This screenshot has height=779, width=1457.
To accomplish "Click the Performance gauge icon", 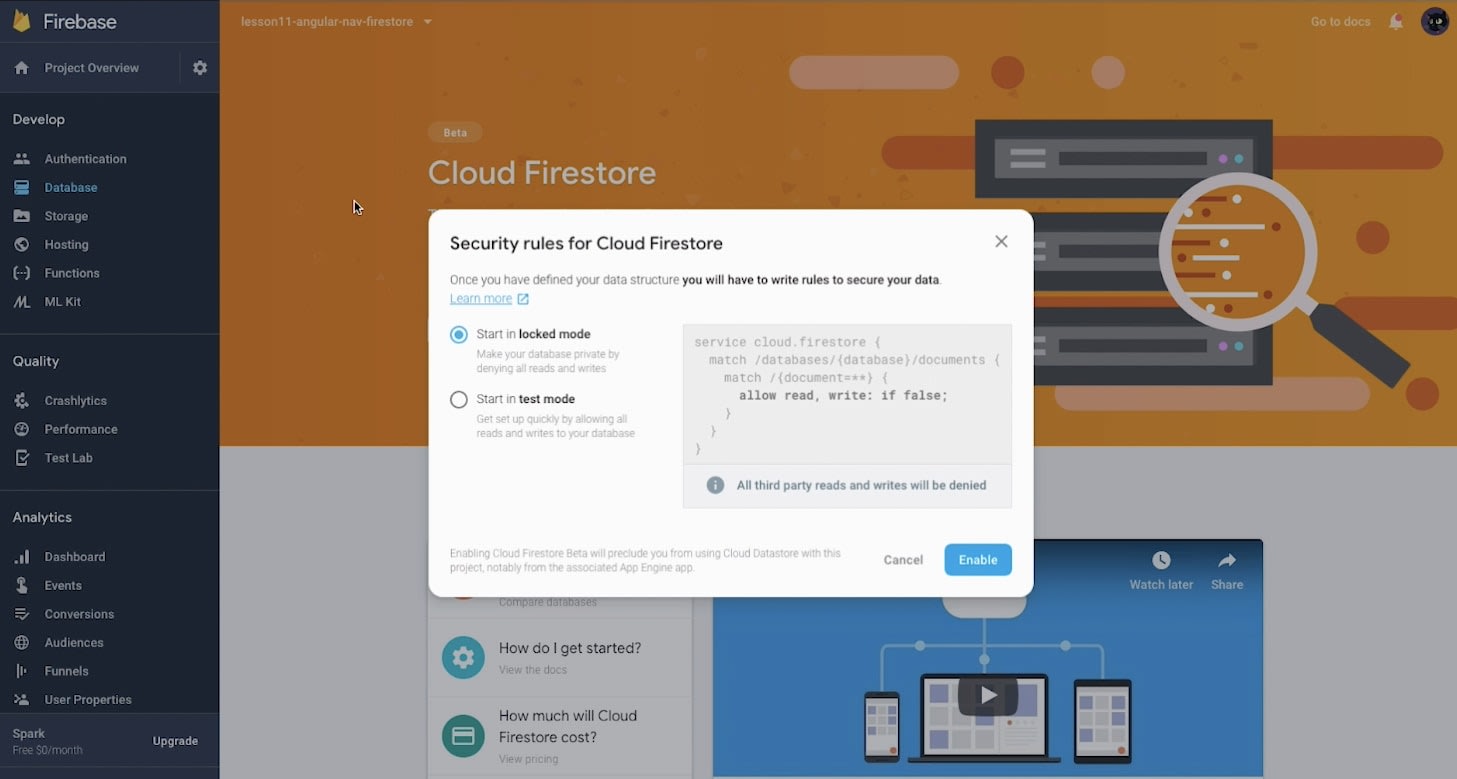I will [22, 429].
